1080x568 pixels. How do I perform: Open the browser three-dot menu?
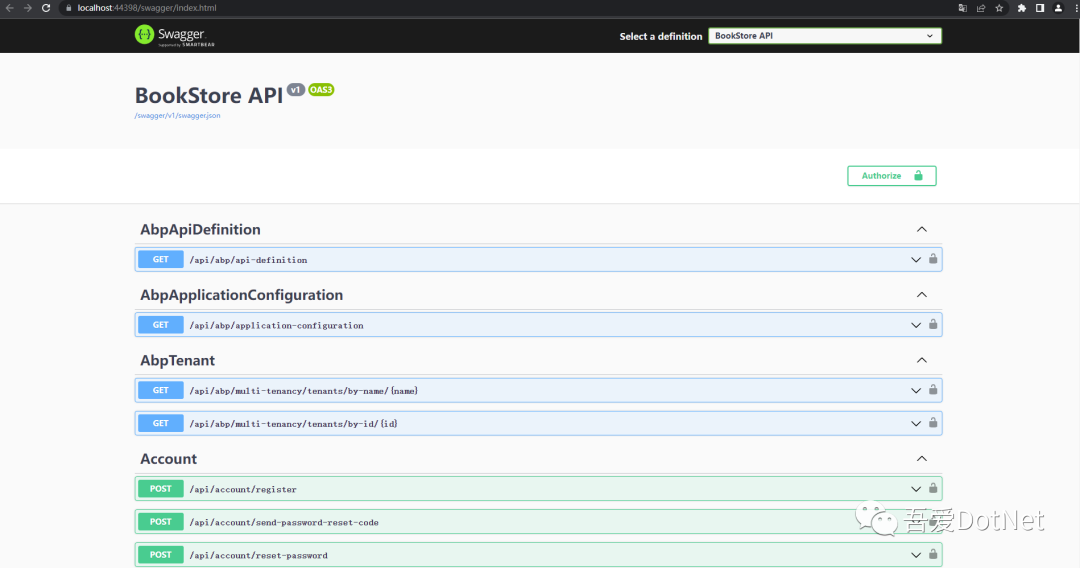pos(1075,8)
